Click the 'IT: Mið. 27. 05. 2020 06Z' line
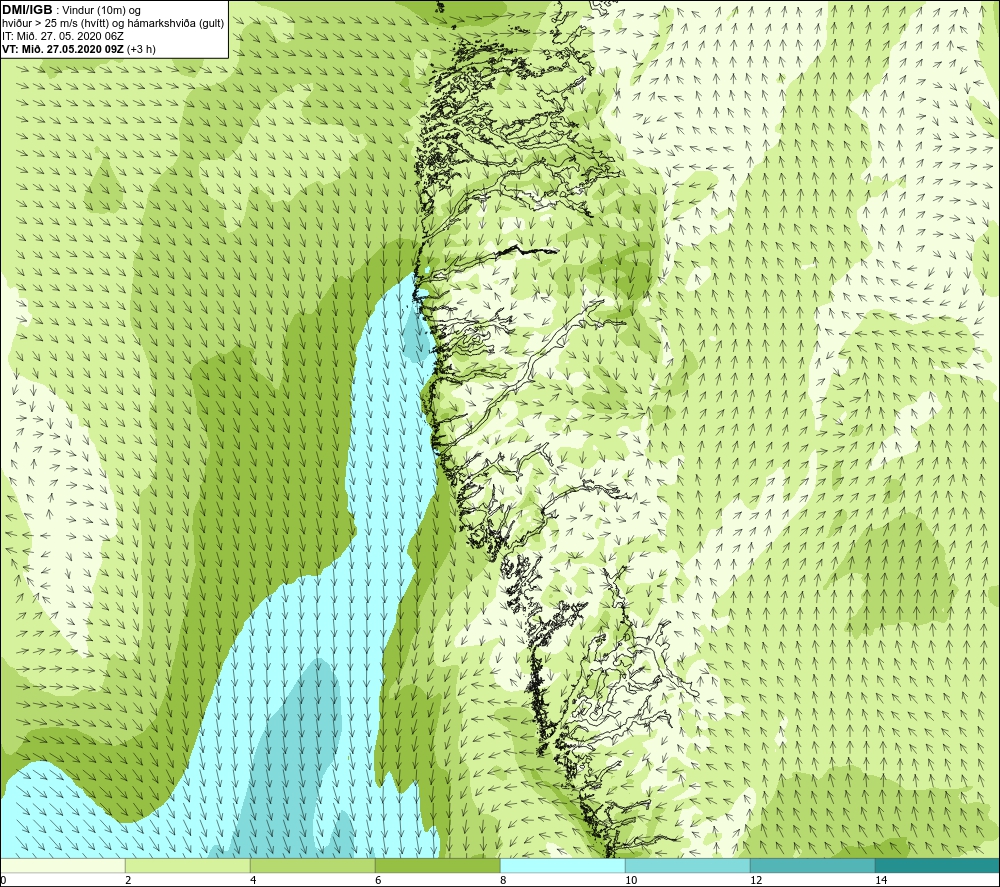This screenshot has width=1000, height=887. 62,36
